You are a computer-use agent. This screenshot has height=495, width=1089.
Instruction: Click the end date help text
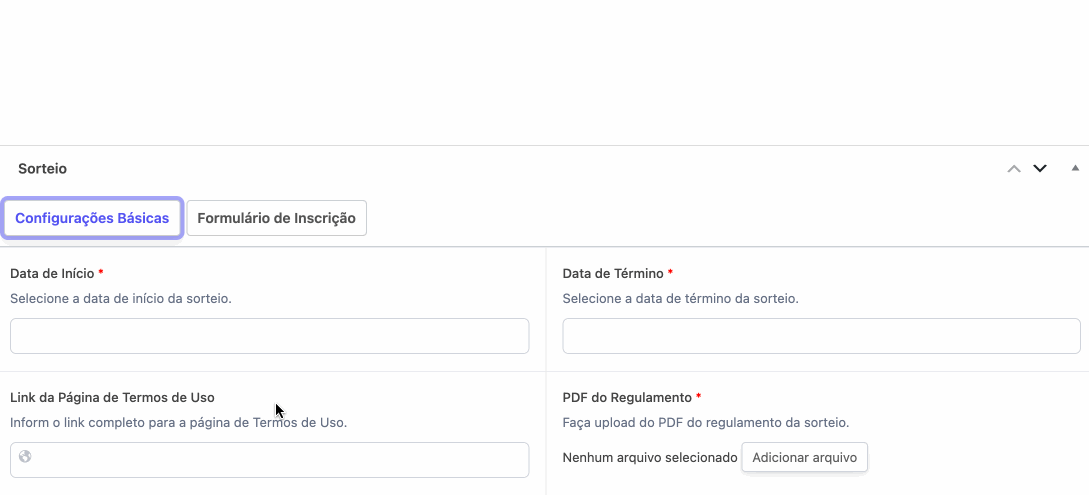coord(680,298)
